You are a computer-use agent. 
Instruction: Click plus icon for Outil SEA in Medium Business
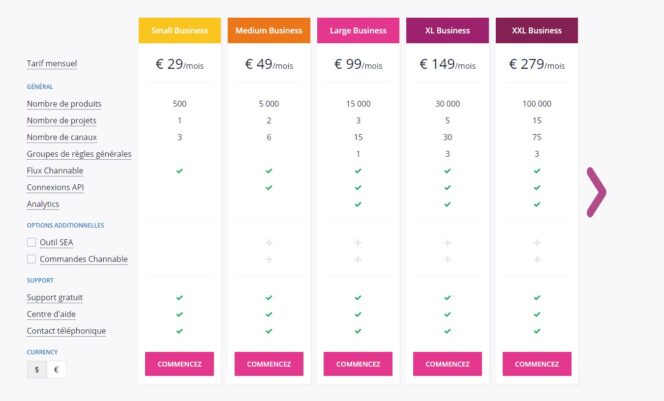click(x=269, y=243)
